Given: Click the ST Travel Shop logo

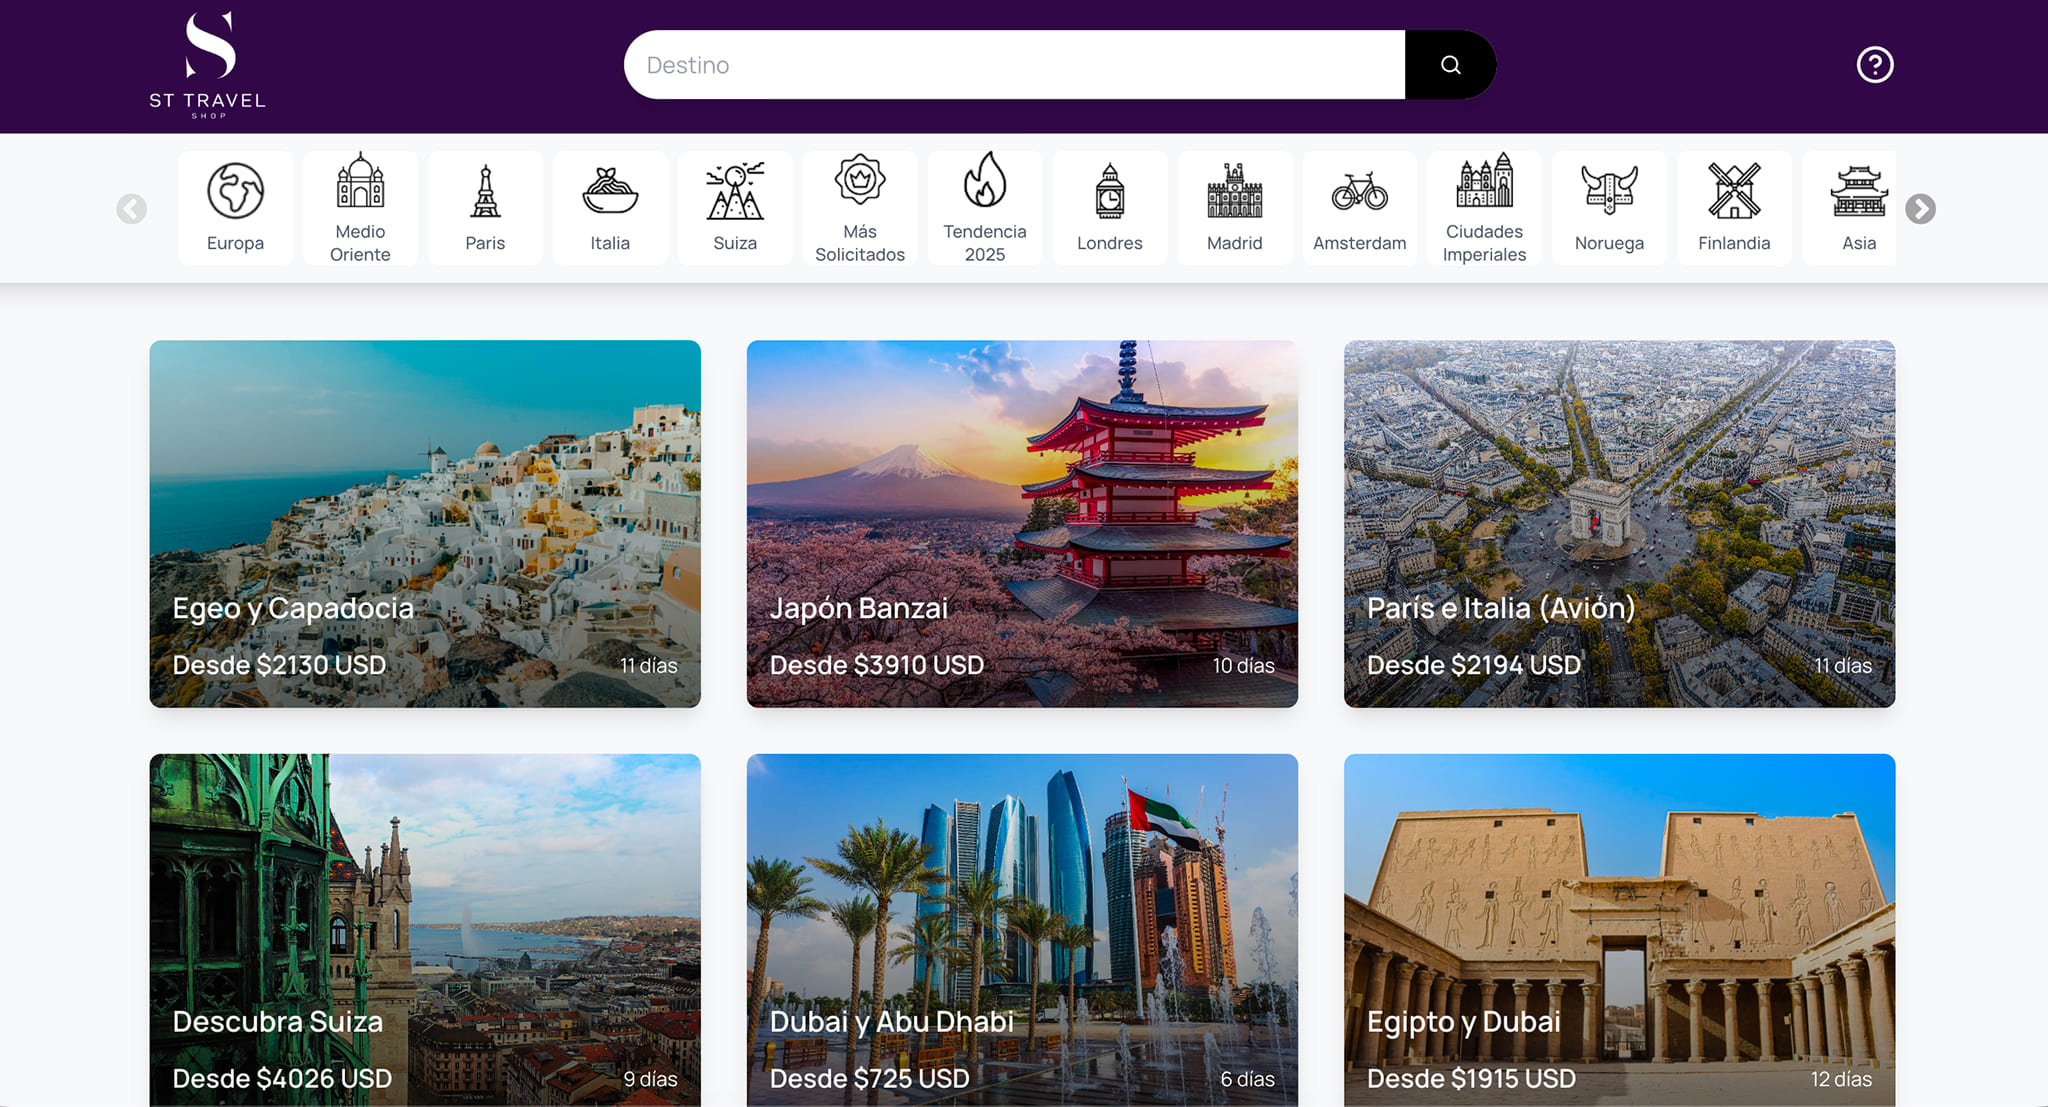Looking at the screenshot, I should click(208, 65).
